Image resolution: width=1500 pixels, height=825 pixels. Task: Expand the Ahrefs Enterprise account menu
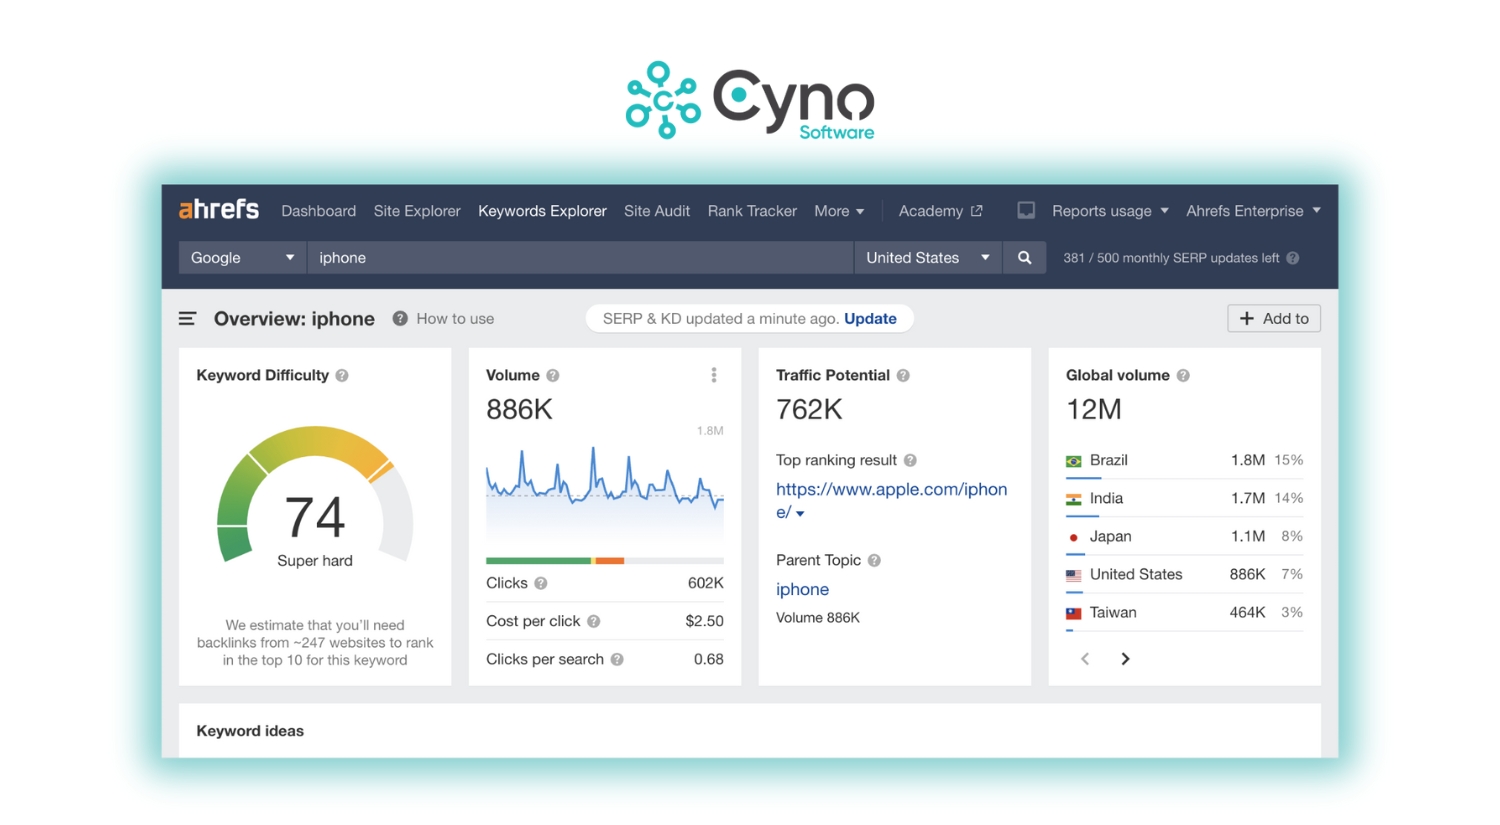[x=1252, y=211]
